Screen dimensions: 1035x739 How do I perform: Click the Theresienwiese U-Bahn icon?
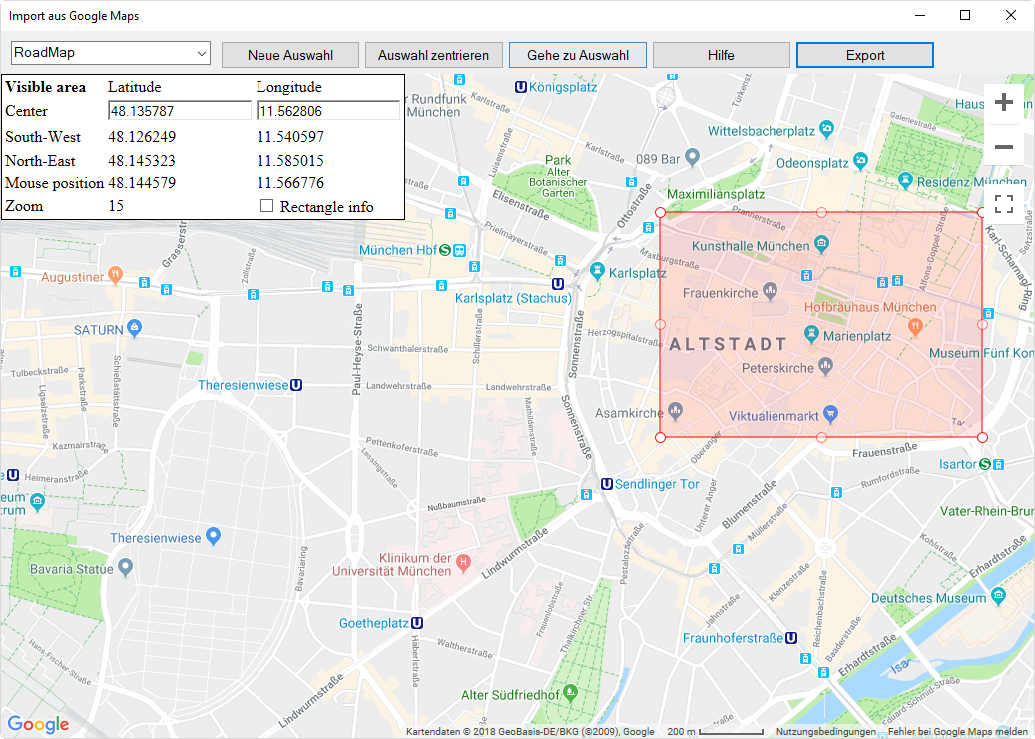296,385
